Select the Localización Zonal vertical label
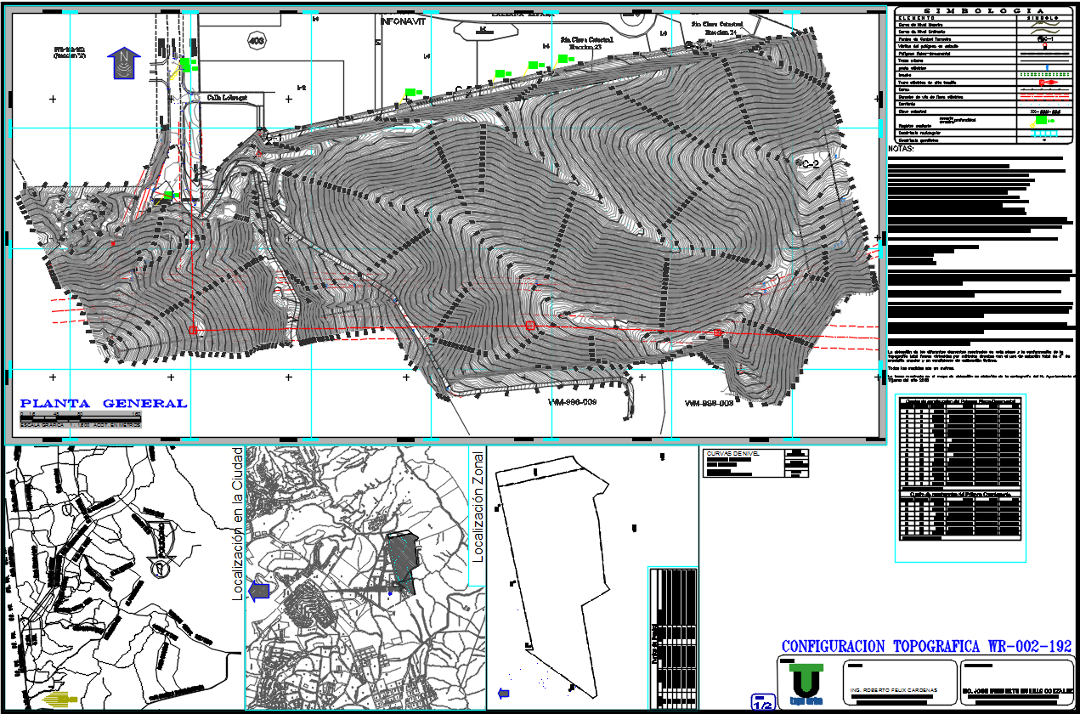 tap(478, 505)
